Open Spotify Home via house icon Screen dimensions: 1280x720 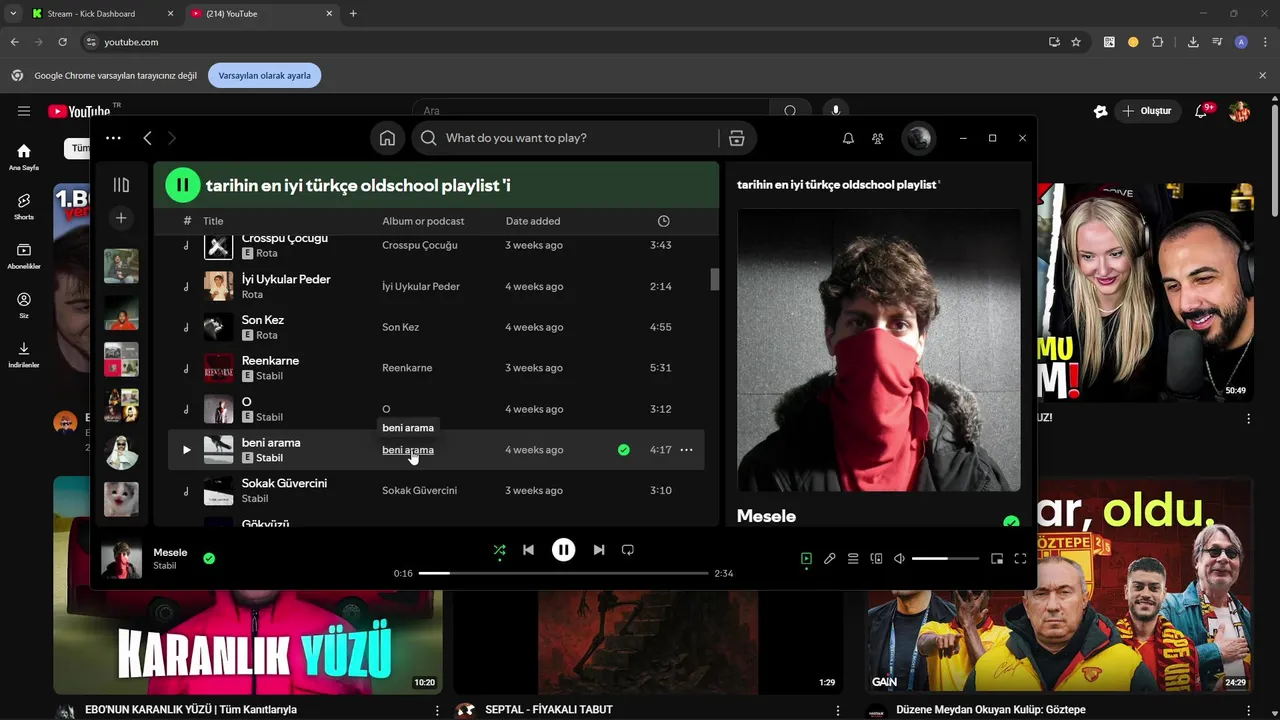pyautogui.click(x=387, y=138)
